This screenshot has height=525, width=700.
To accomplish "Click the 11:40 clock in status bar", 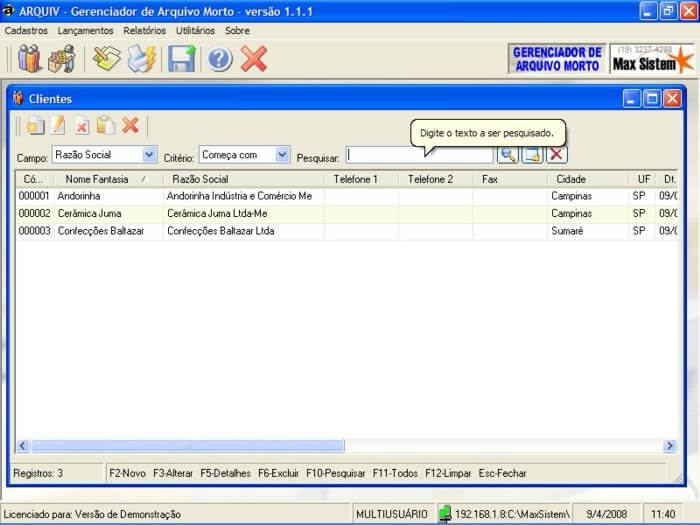I will (x=663, y=514).
